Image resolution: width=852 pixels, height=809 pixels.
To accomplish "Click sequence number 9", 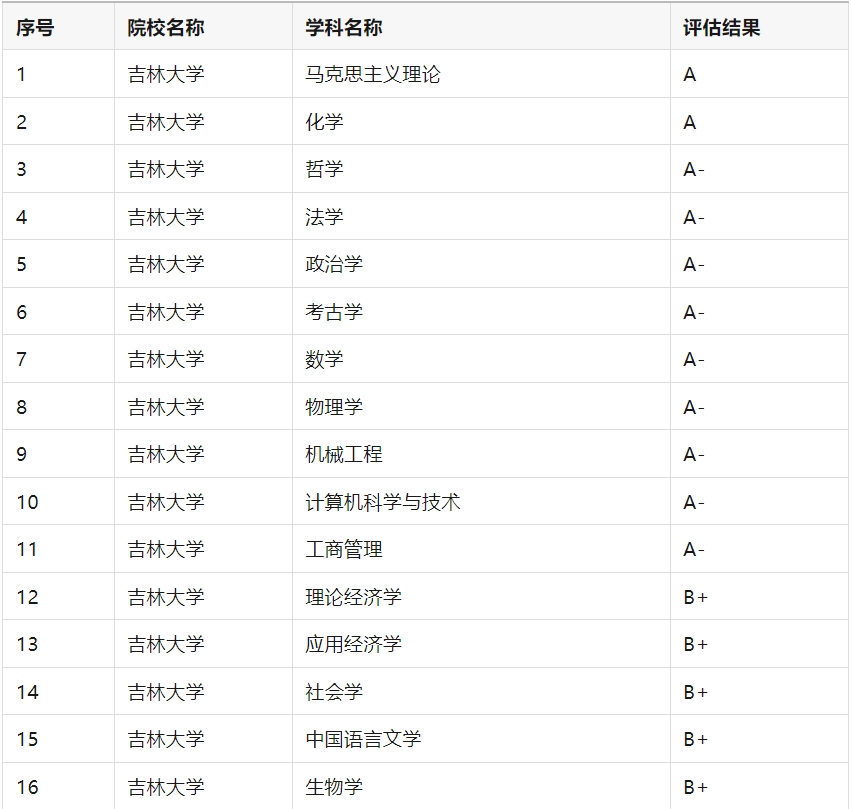I will pyautogui.click(x=21, y=455).
